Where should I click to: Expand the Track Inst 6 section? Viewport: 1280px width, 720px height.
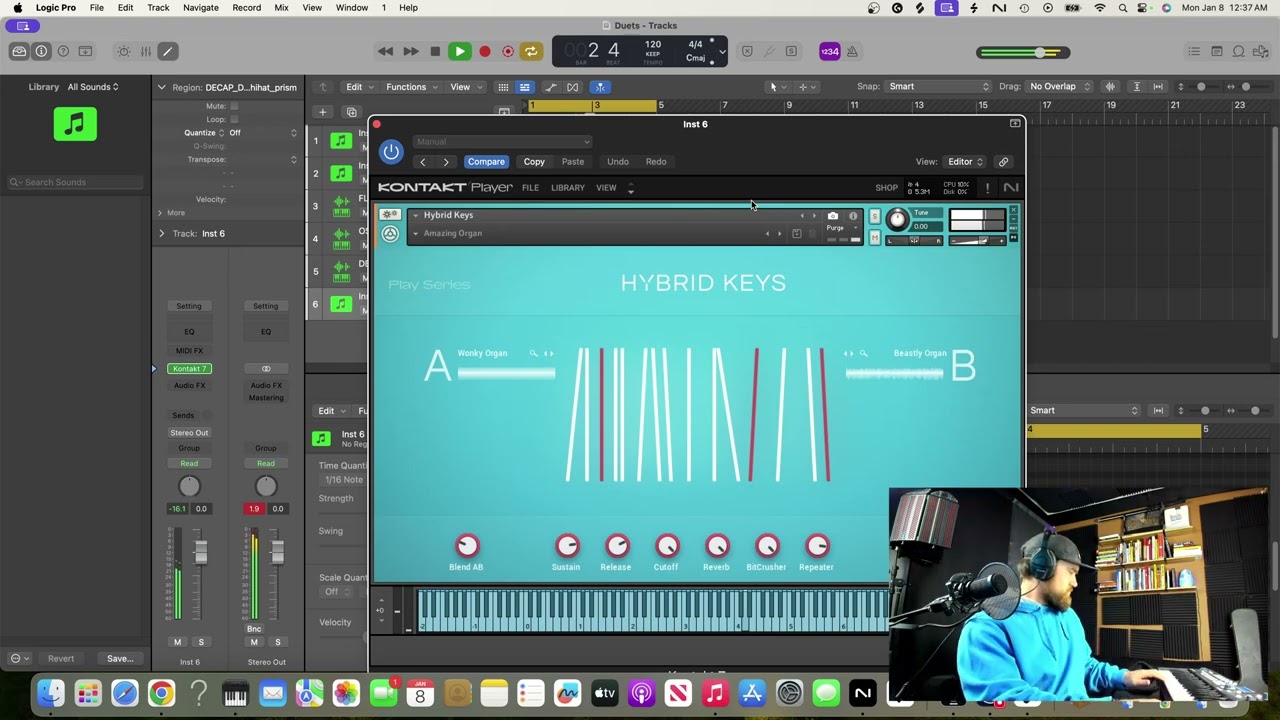(162, 233)
